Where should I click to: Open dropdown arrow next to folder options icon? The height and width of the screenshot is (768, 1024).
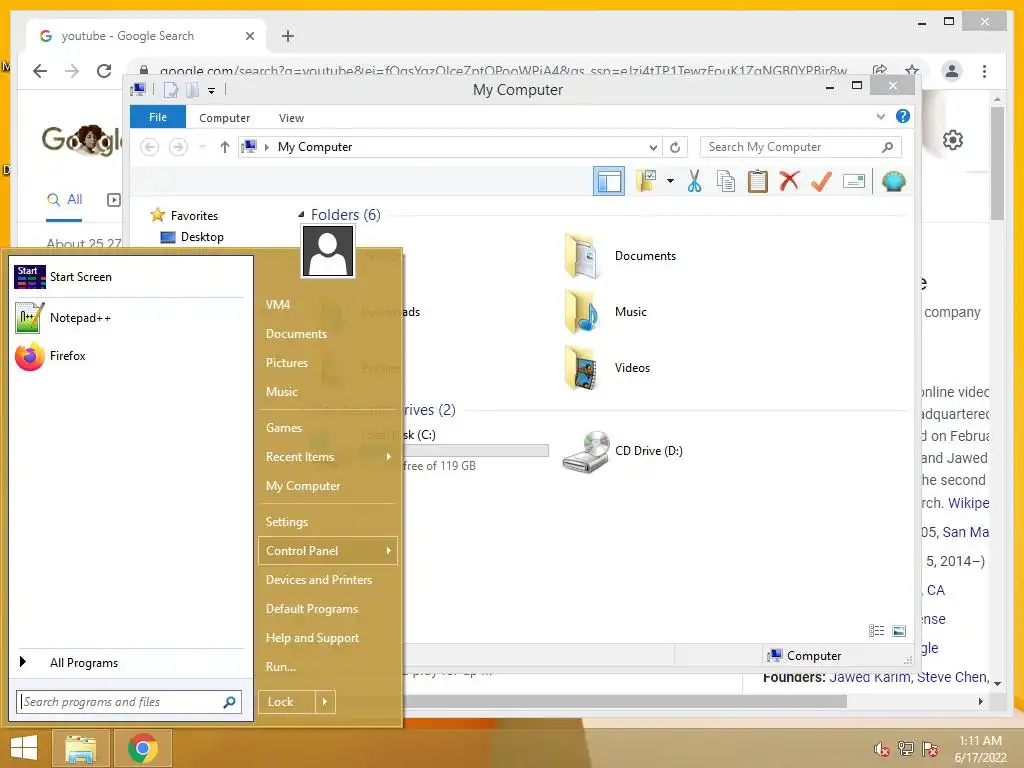click(671, 181)
